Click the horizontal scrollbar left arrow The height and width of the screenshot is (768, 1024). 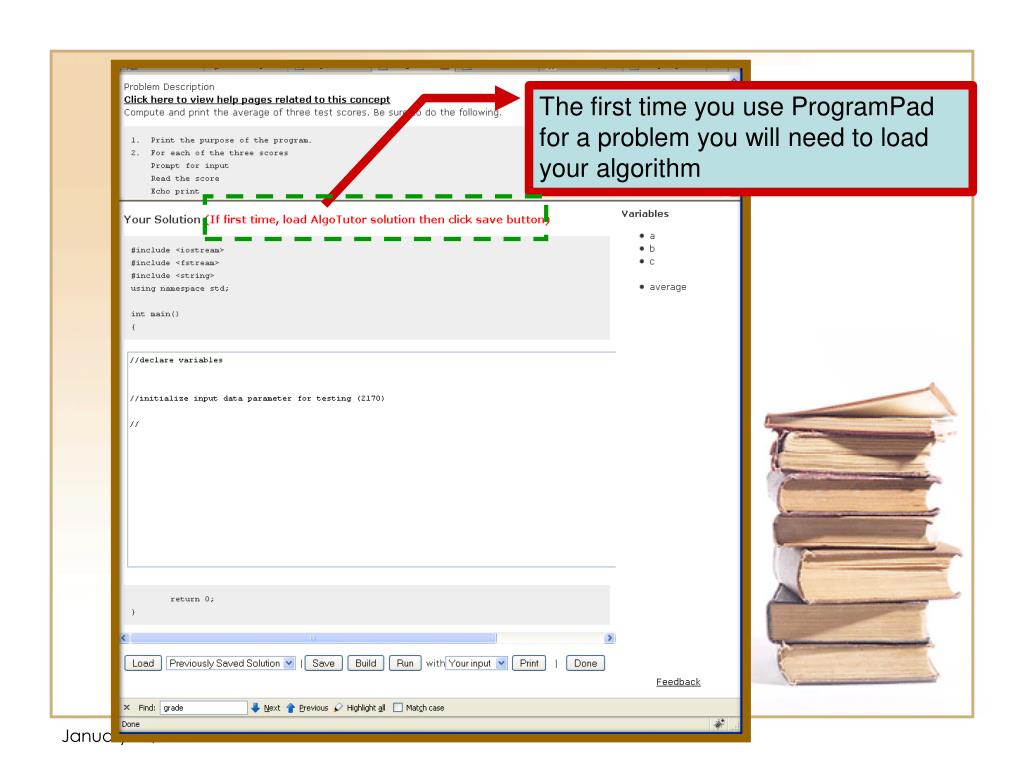tap(125, 638)
